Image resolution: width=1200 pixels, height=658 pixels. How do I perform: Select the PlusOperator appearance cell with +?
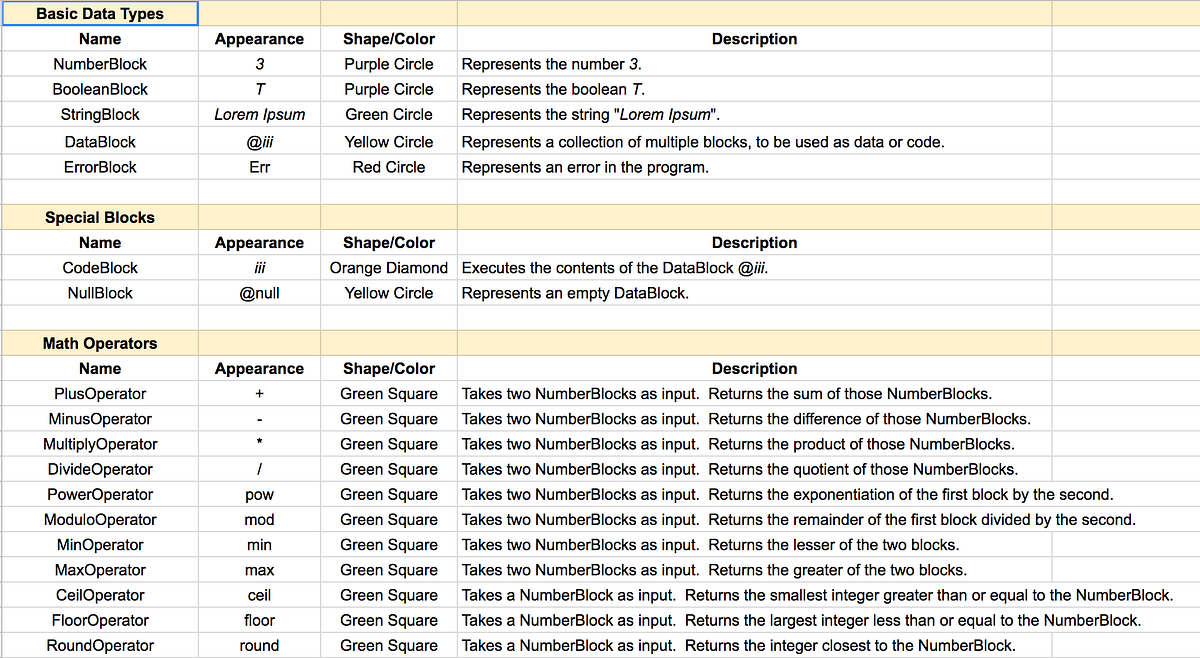tap(259, 393)
